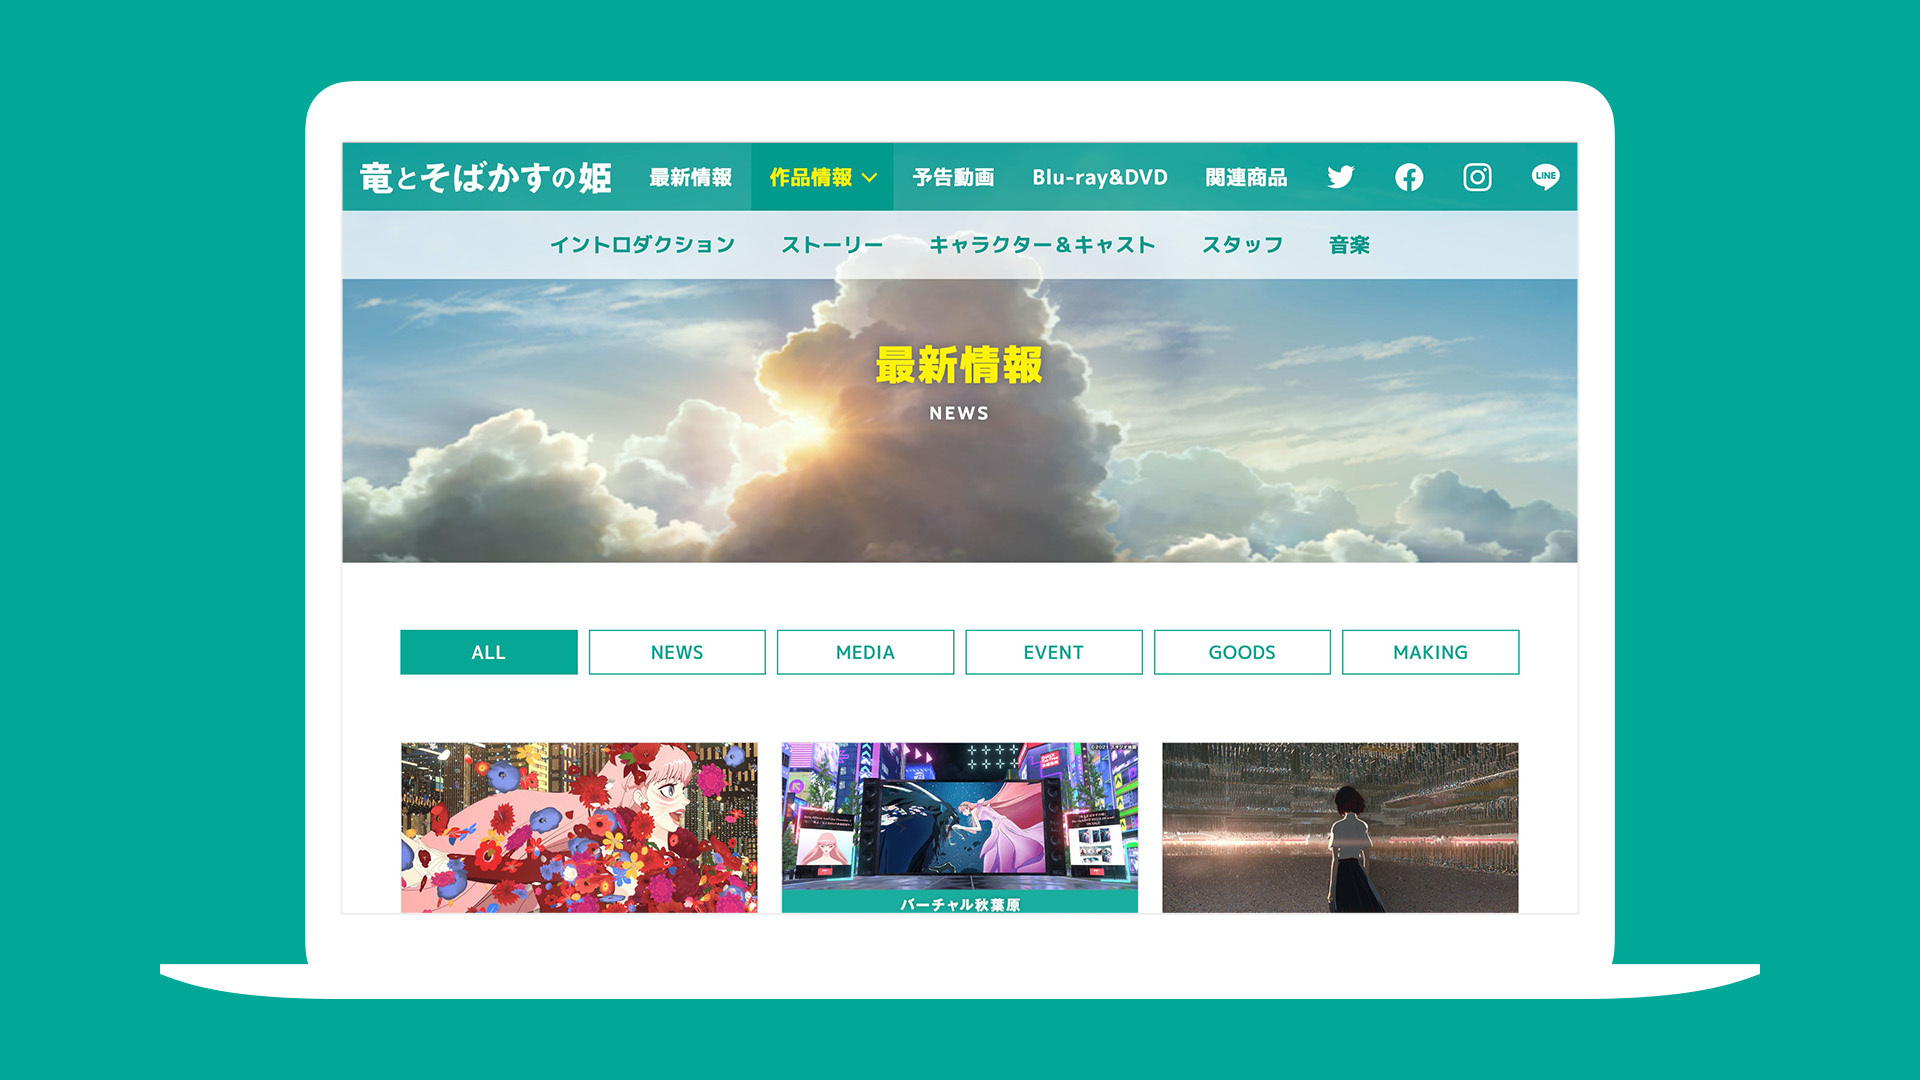The image size is (1920, 1080).
Task: Open the Twitter icon link
Action: [x=1340, y=177]
